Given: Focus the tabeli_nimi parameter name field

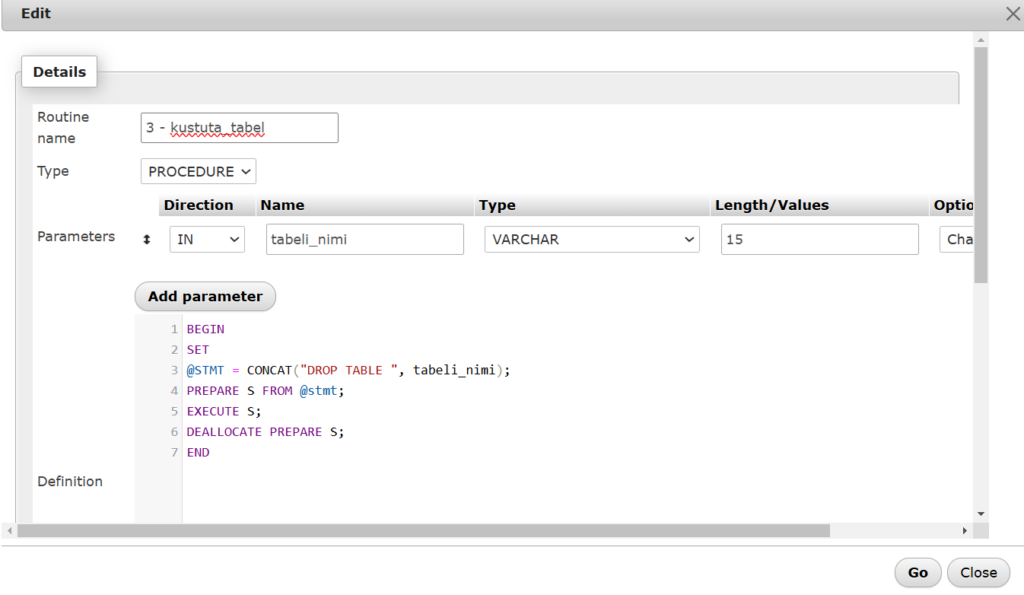Looking at the screenshot, I should coord(365,240).
